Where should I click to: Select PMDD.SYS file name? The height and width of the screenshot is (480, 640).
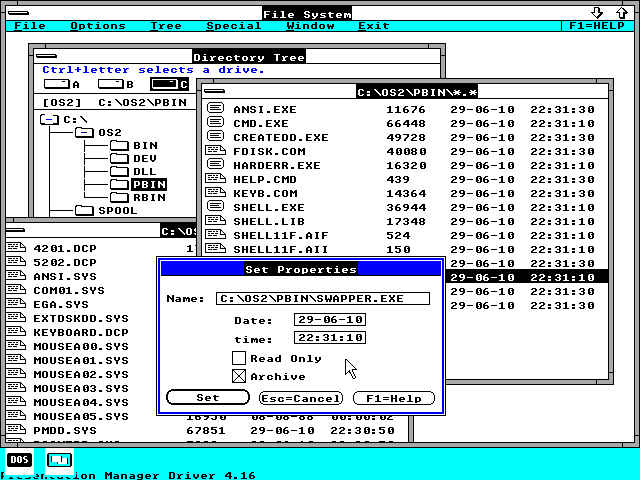click(x=65, y=431)
